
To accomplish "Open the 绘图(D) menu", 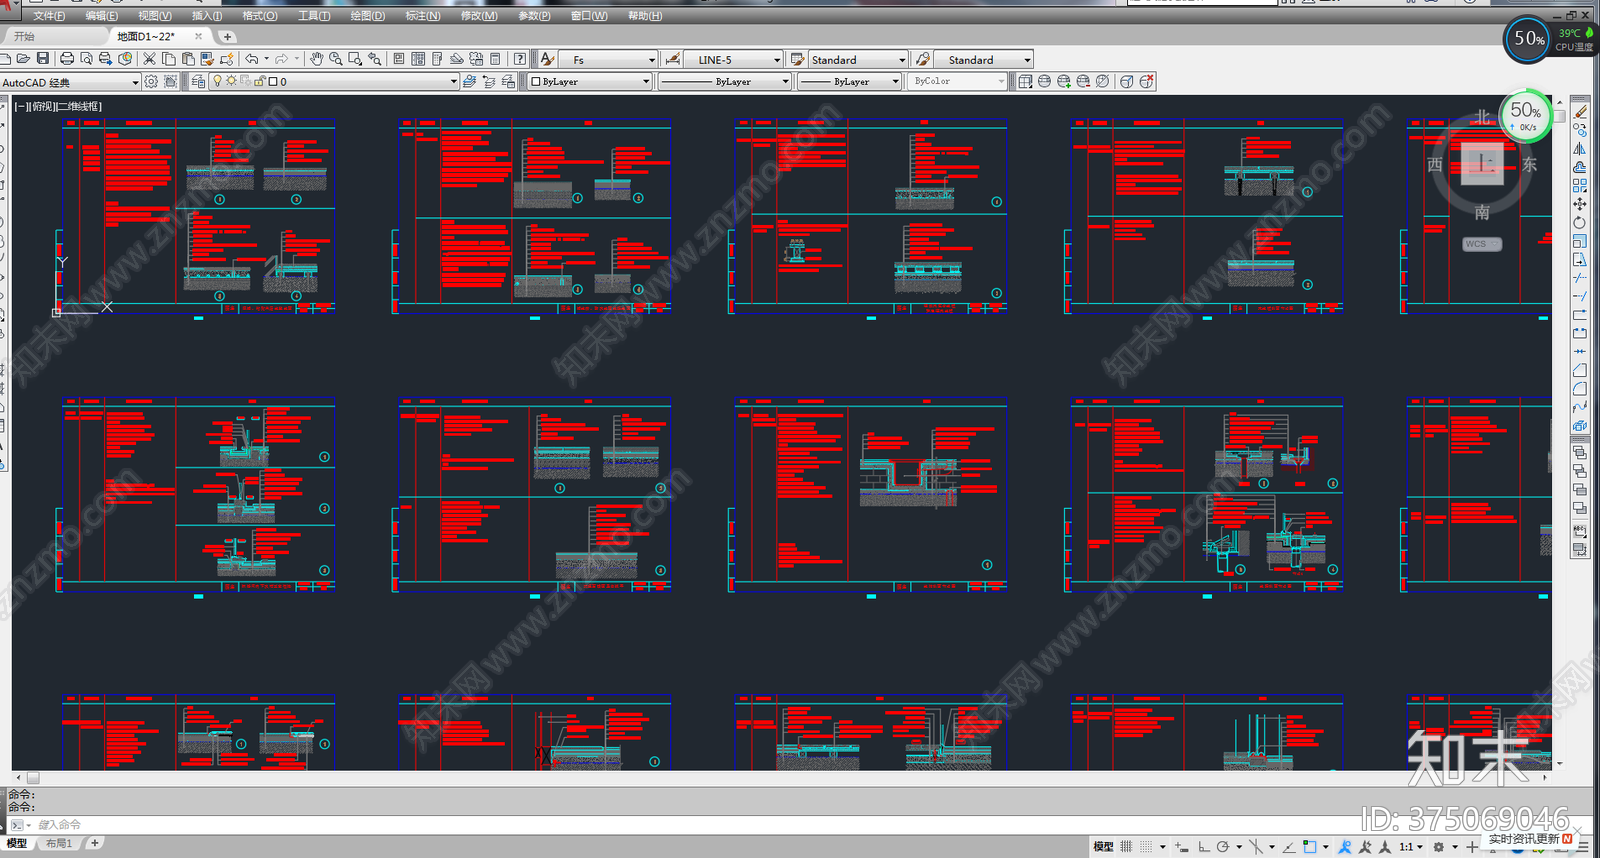I will [x=367, y=16].
